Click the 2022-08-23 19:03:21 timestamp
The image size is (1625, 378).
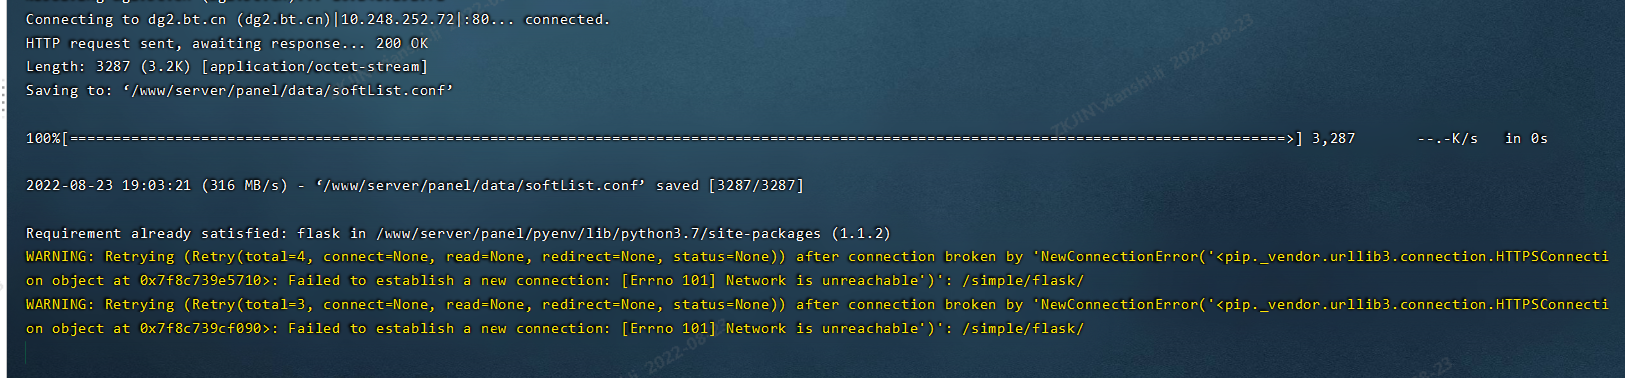pyautogui.click(x=108, y=186)
